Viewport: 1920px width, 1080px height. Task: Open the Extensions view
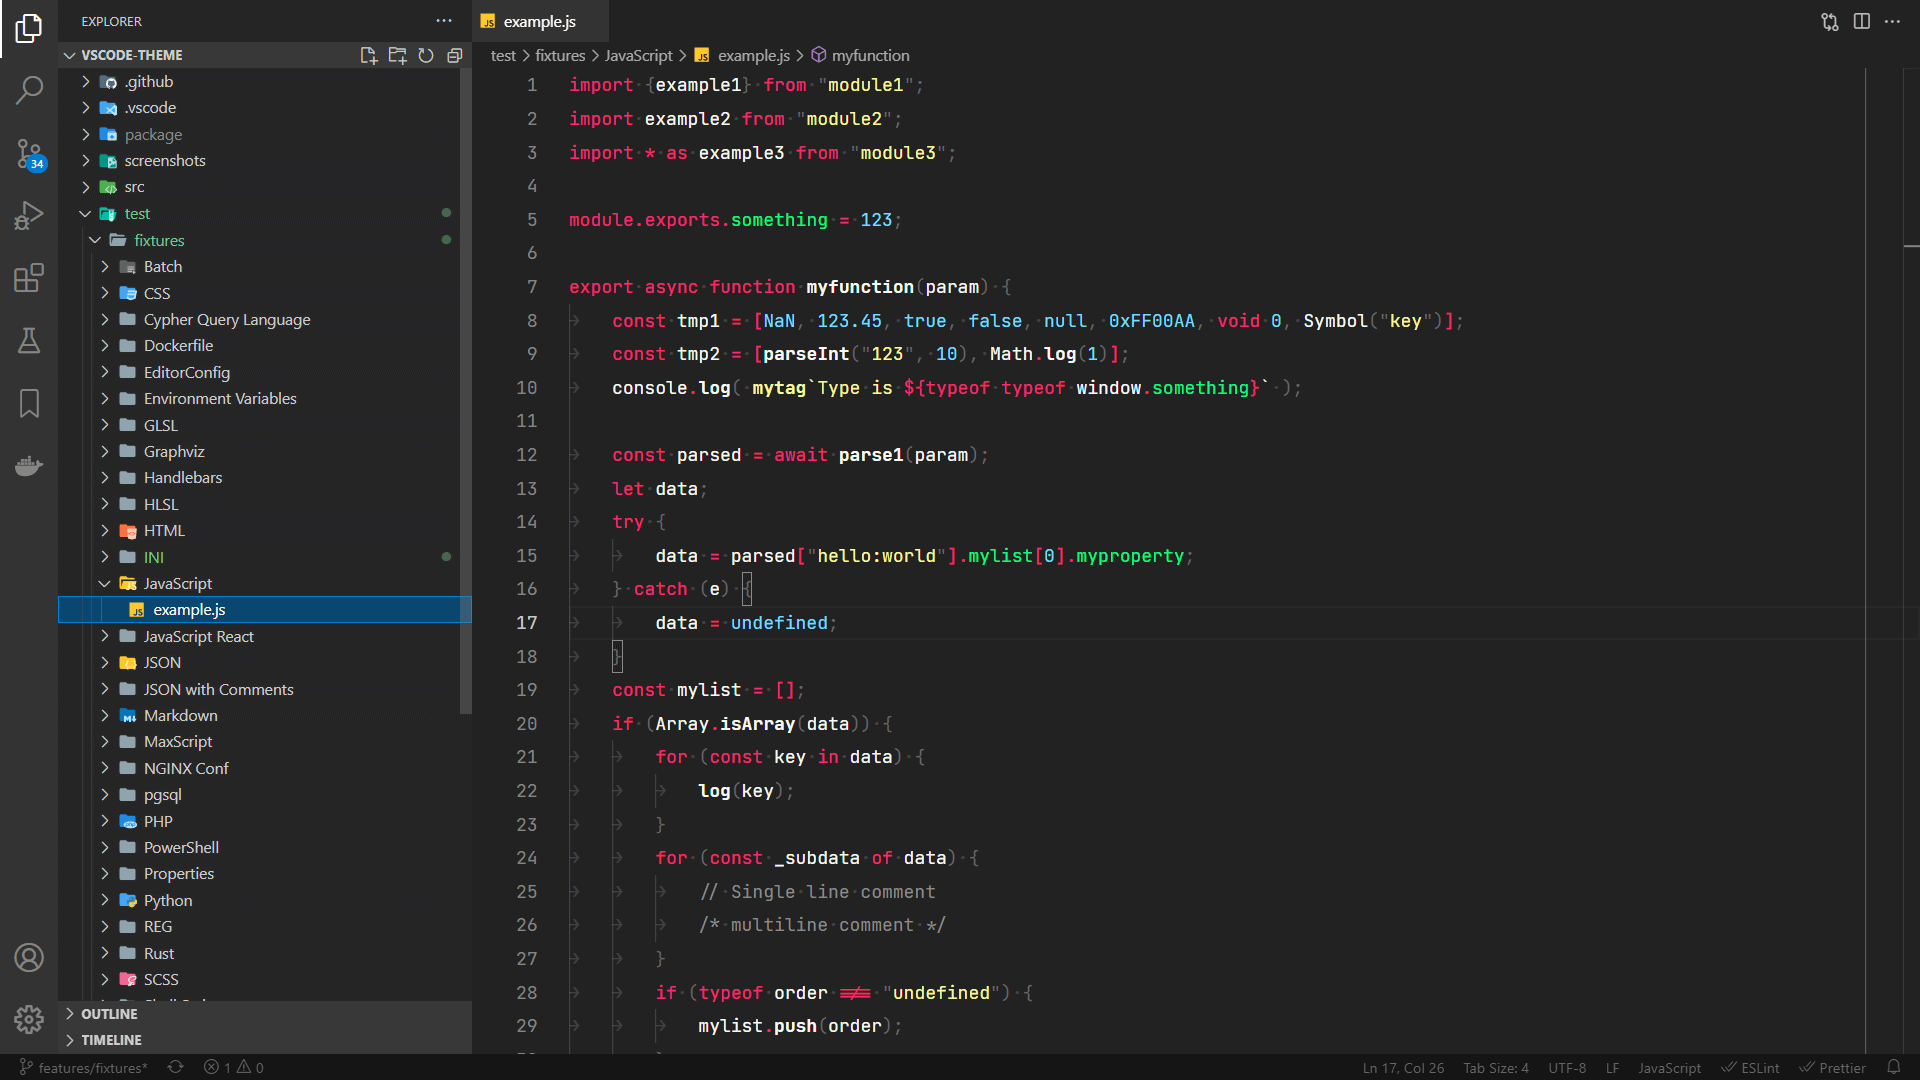29,278
